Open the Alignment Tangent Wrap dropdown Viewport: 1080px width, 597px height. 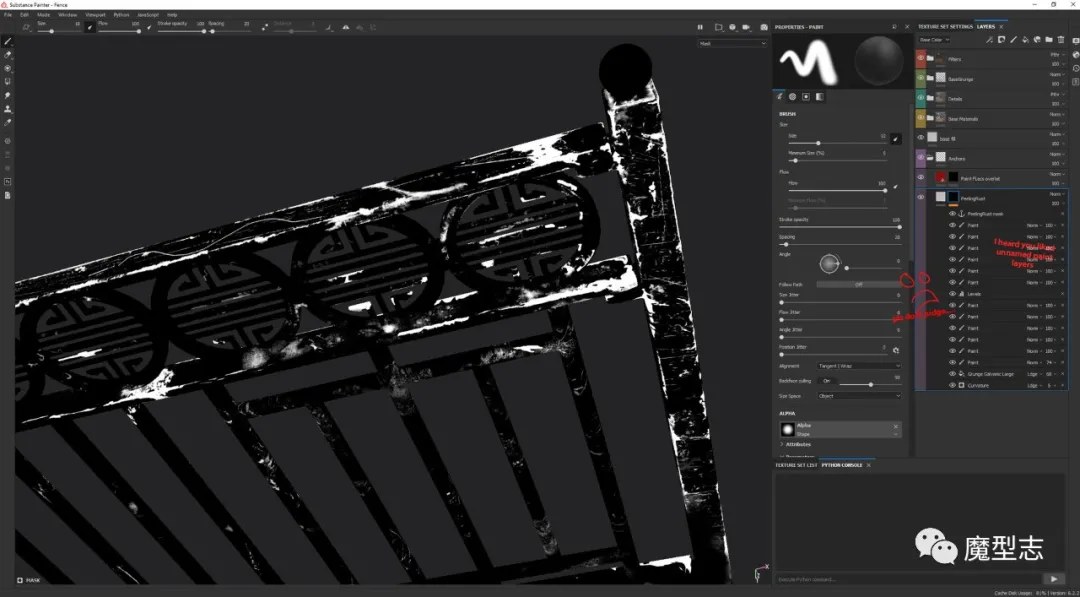tap(859, 366)
